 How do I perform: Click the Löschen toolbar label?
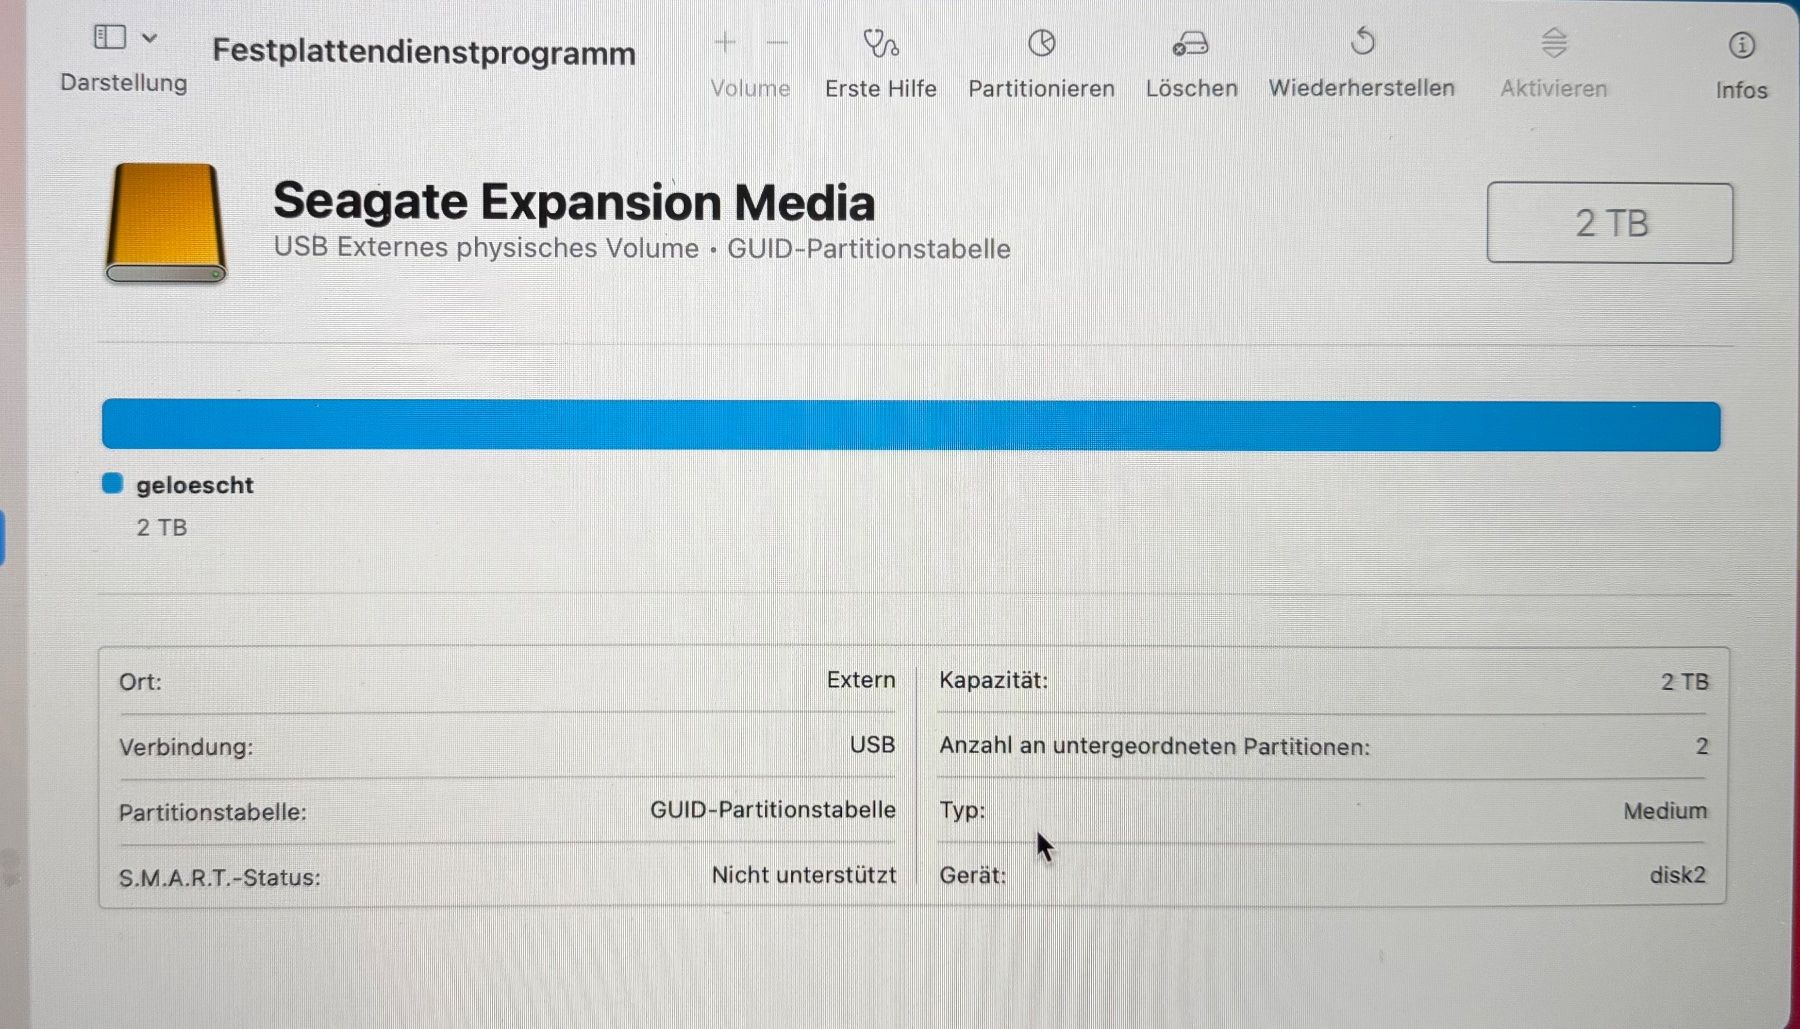(x=1191, y=88)
